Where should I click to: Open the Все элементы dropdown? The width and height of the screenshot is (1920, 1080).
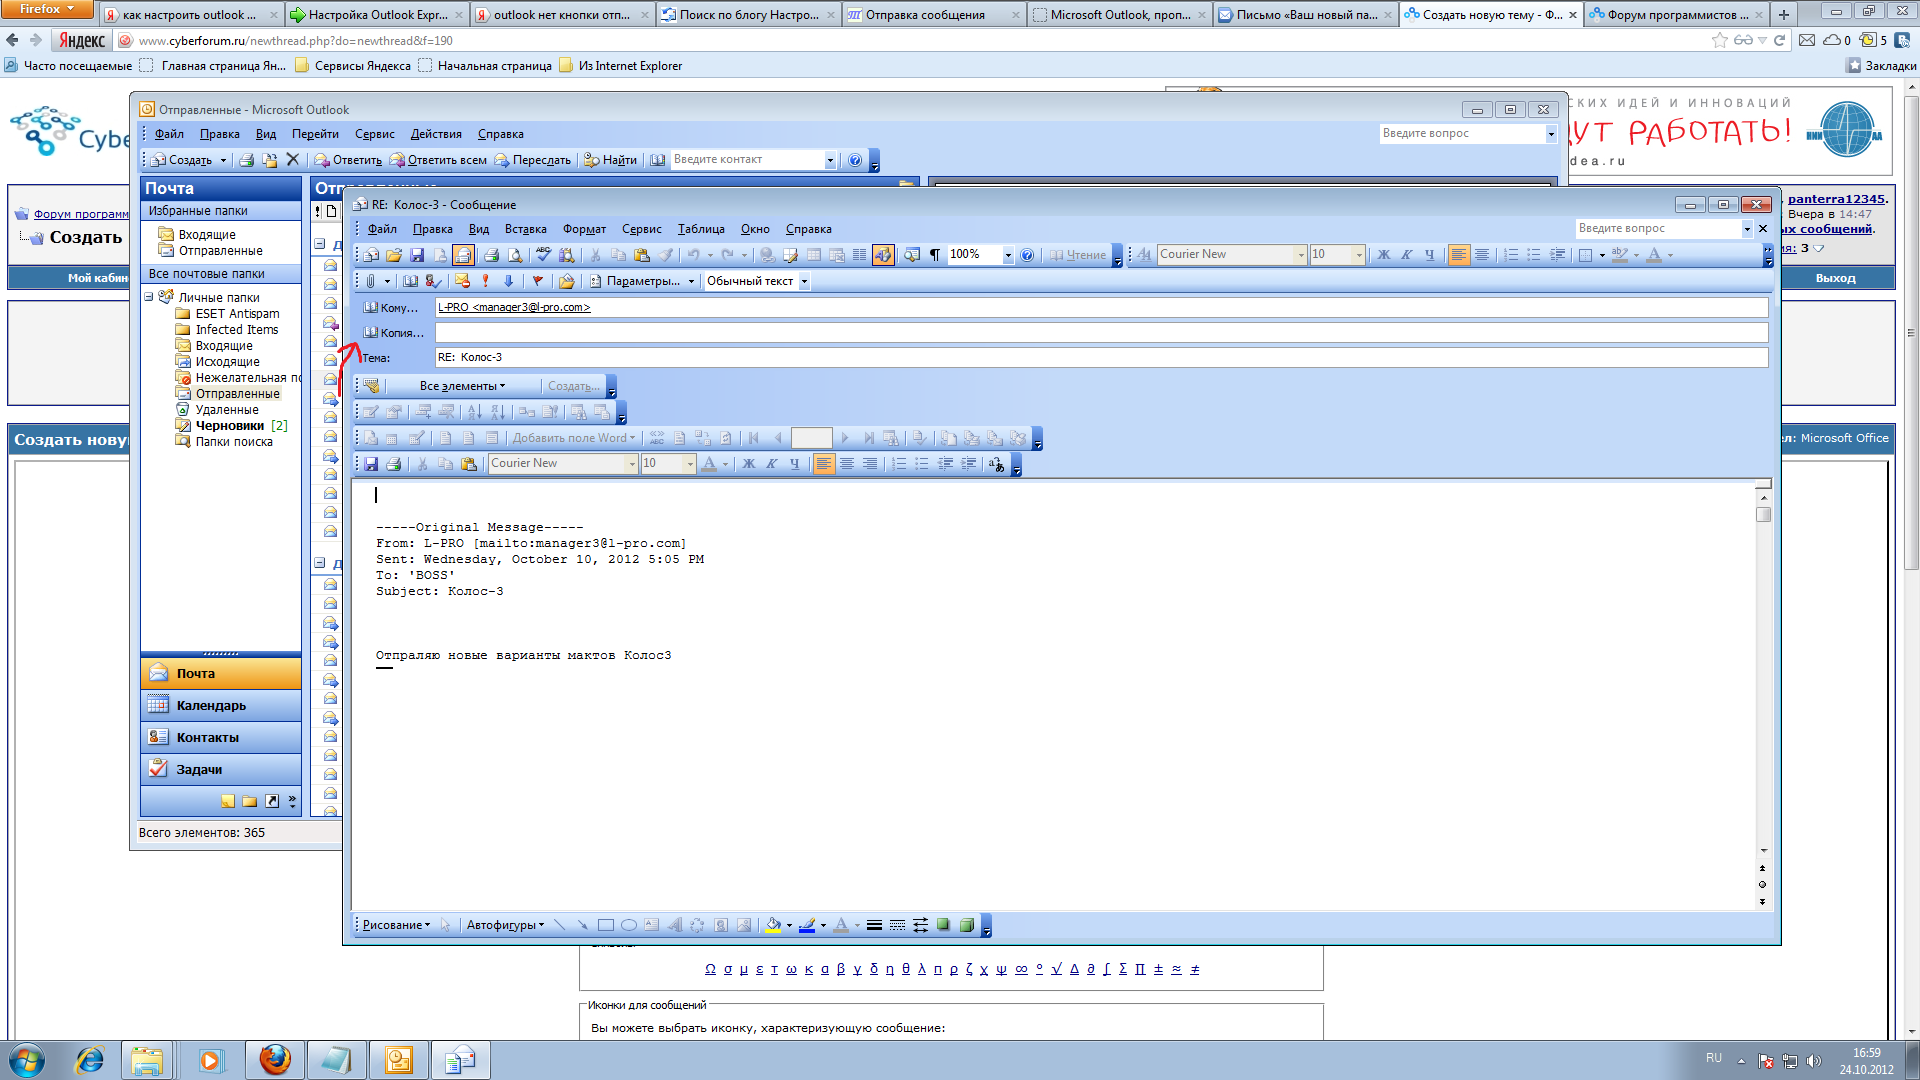click(x=463, y=386)
